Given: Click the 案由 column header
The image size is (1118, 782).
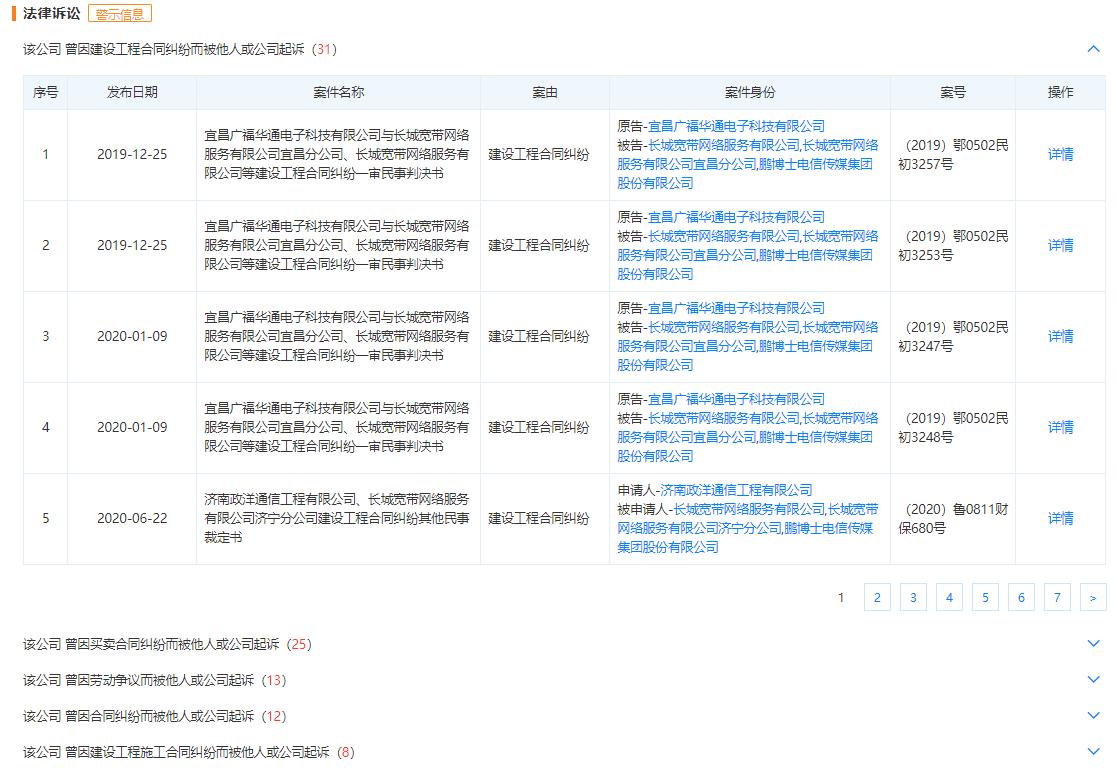Looking at the screenshot, I should pos(545,92).
